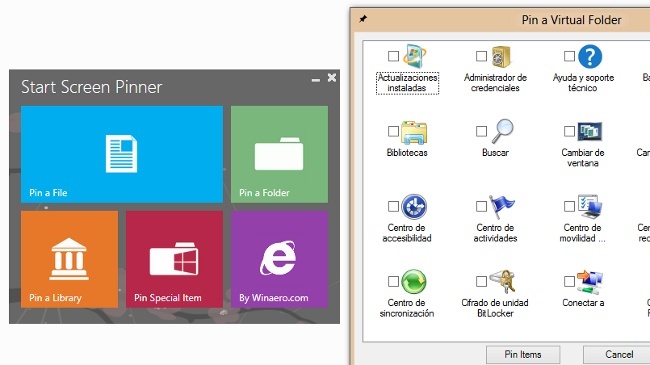The height and width of the screenshot is (365, 650).
Task: Check the Centro de actividades checkbox
Action: [x=481, y=206]
